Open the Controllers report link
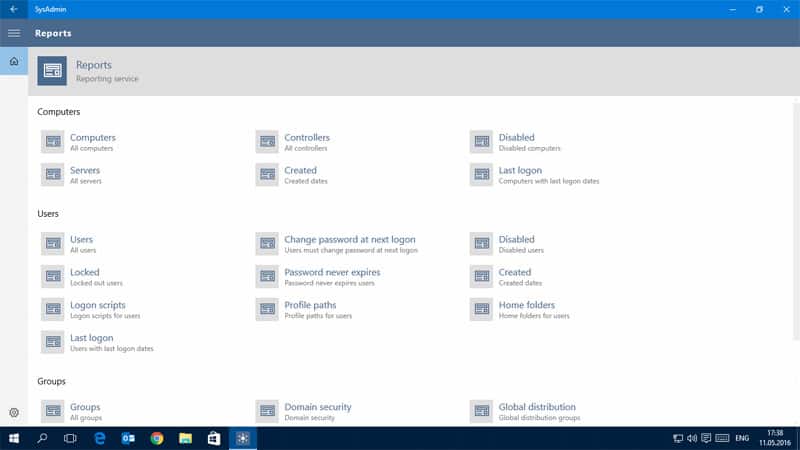800x450 pixels. (307, 137)
